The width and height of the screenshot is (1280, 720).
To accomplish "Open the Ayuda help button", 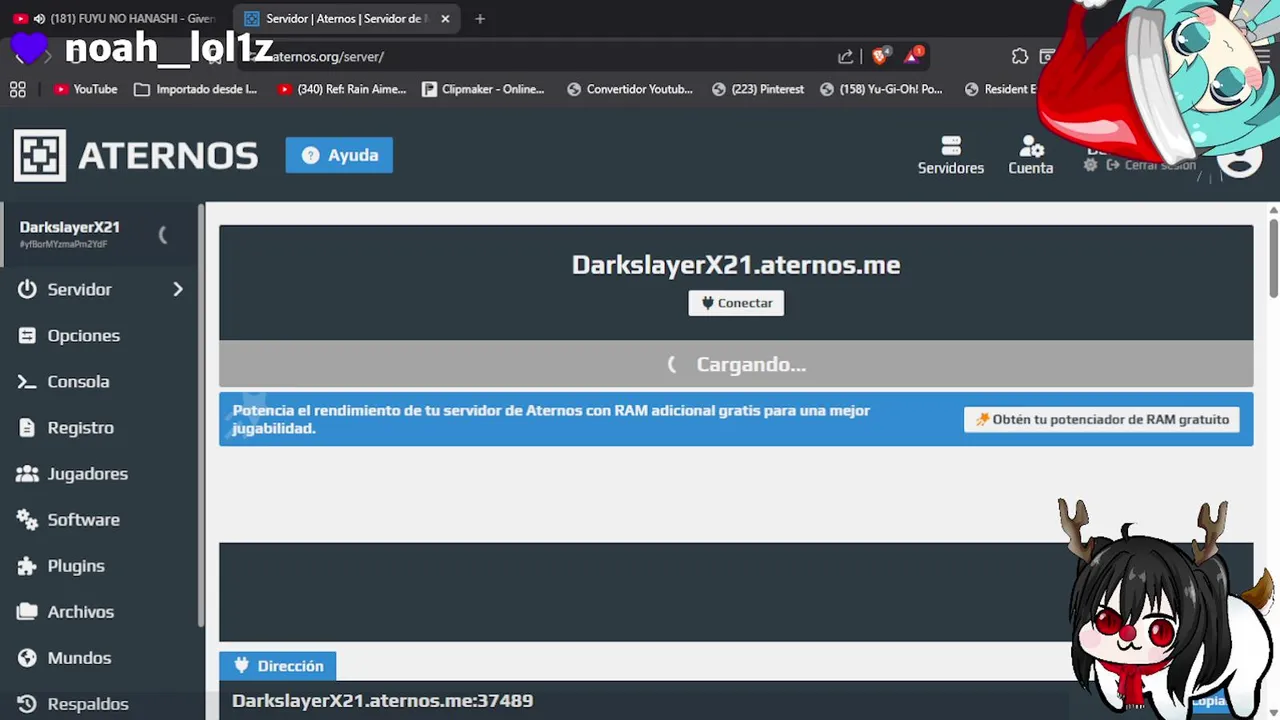I will point(339,155).
